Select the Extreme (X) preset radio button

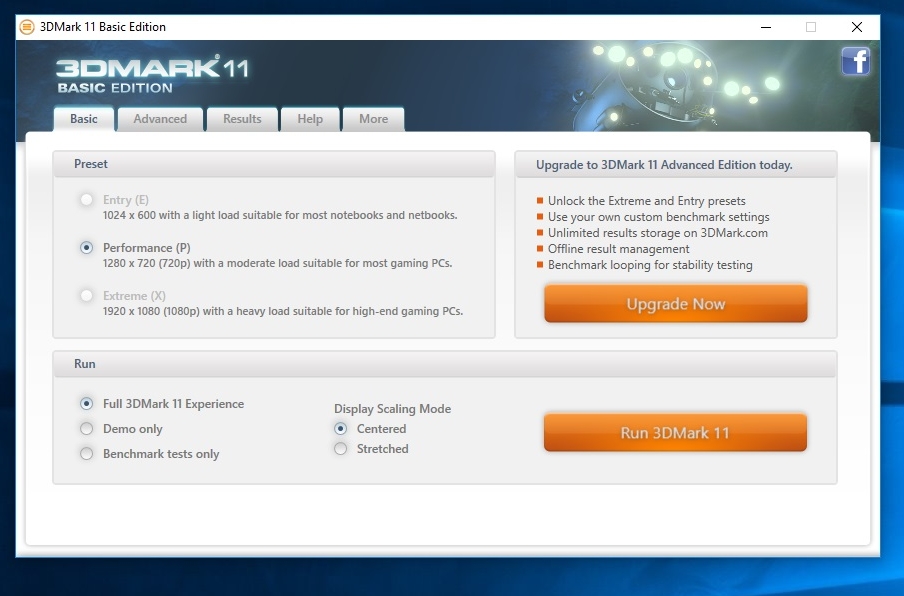tap(86, 296)
